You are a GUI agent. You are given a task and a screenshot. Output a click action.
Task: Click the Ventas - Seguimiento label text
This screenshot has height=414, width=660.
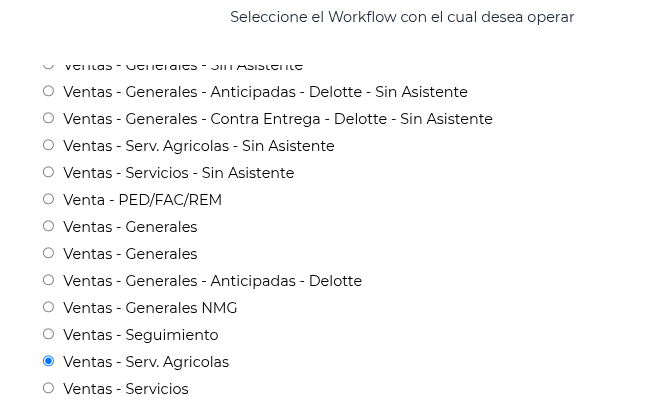coord(140,335)
